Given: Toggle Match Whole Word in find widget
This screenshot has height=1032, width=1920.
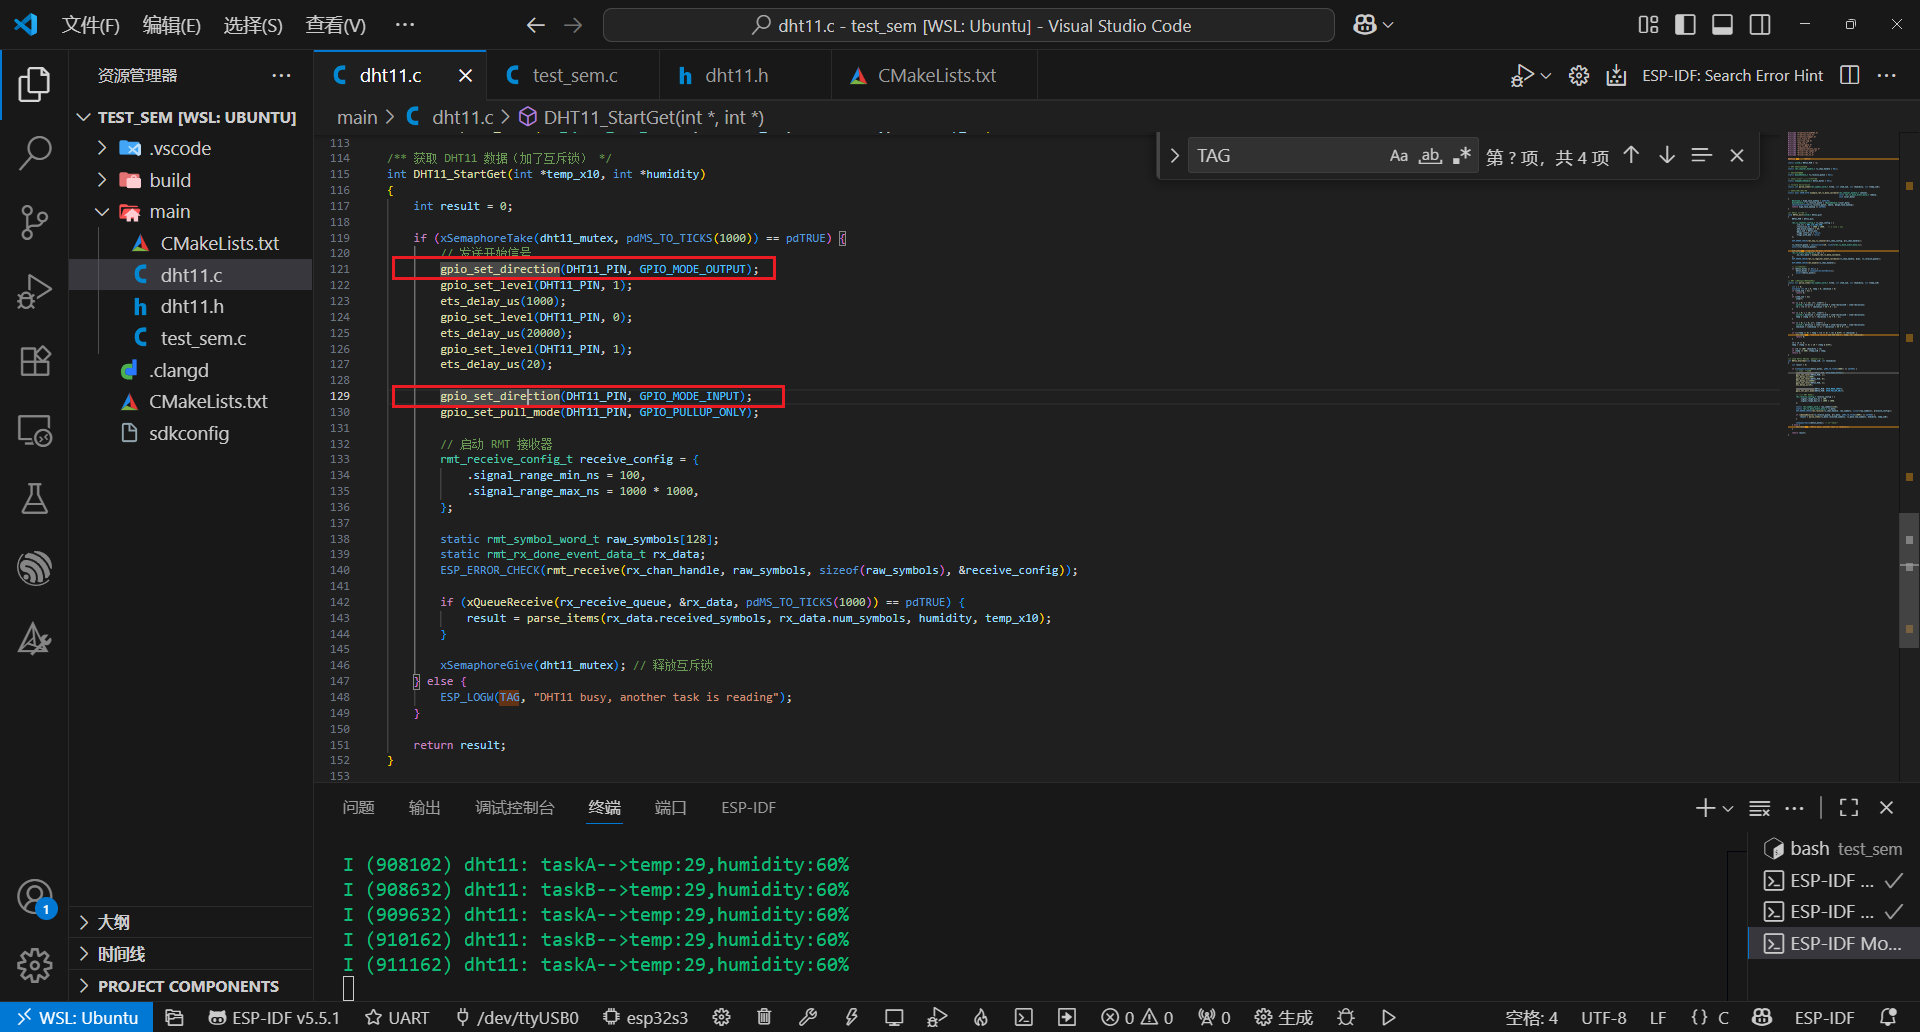Looking at the screenshot, I should [x=1430, y=156].
